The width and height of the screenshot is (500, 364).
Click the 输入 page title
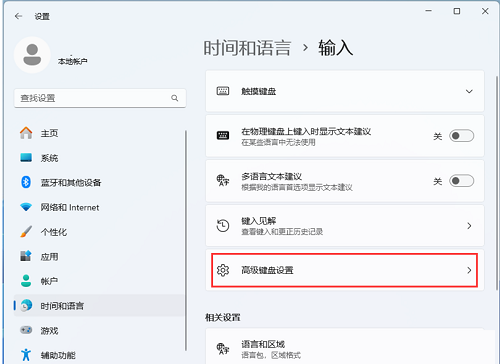[x=335, y=48]
